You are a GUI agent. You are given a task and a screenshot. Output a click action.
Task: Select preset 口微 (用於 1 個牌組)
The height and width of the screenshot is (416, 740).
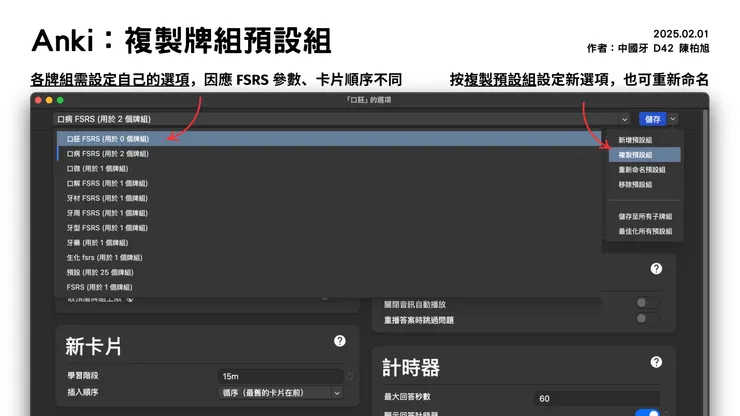329,169
